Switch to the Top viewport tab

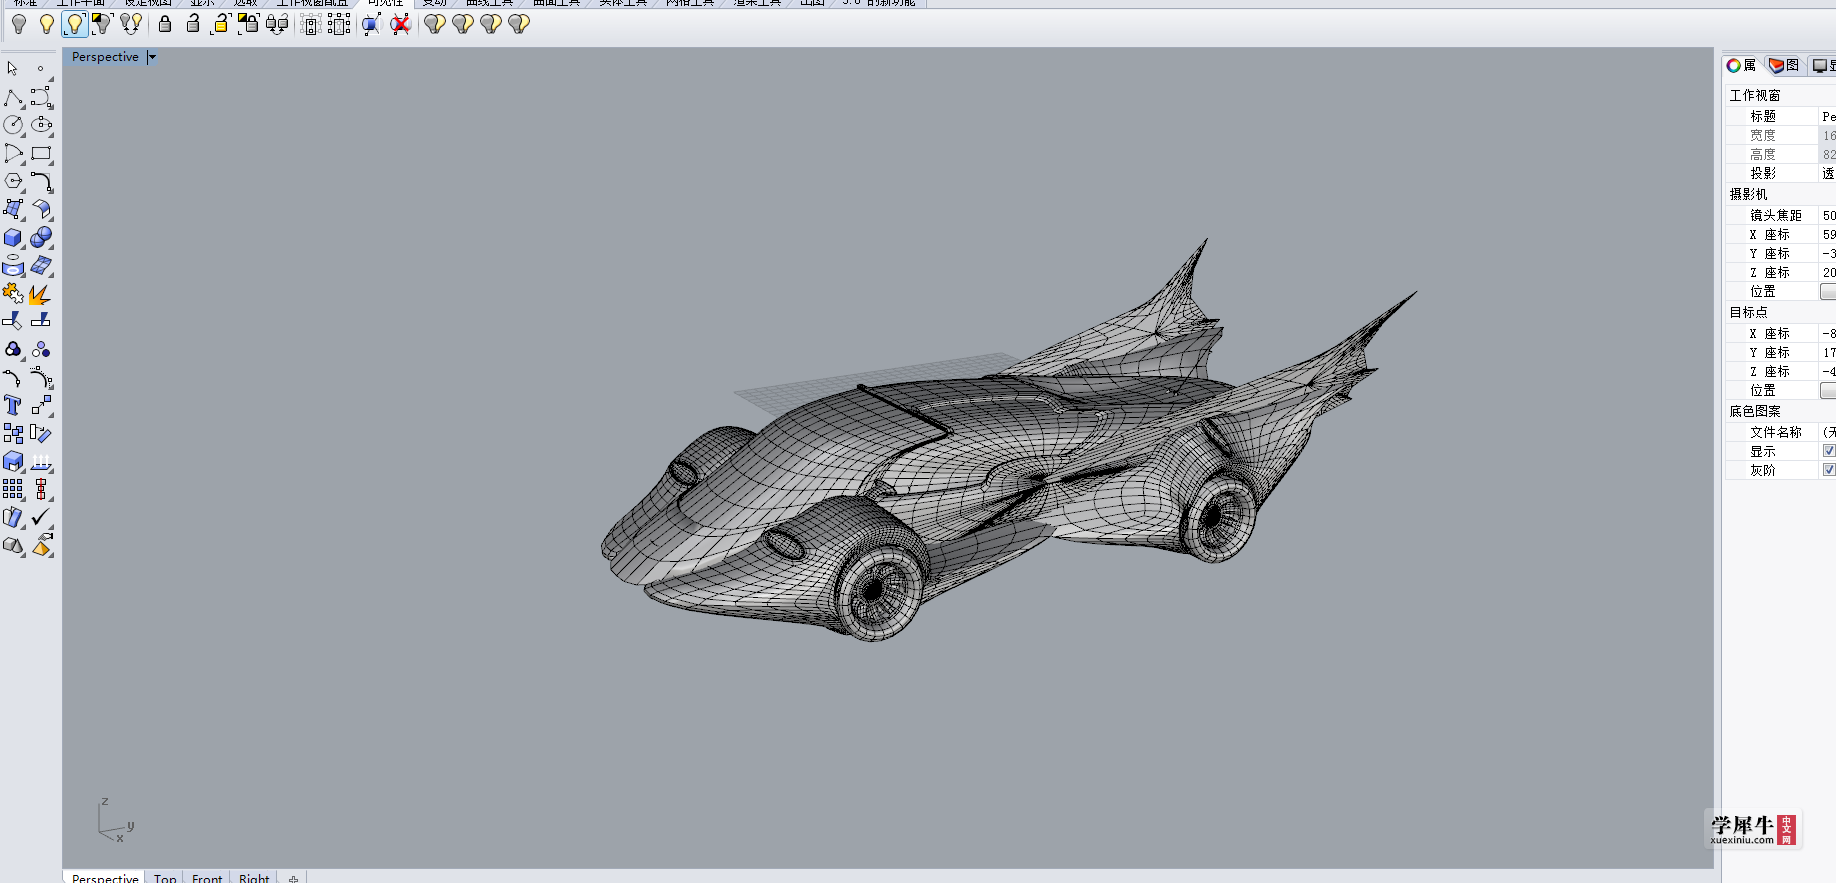coord(165,878)
